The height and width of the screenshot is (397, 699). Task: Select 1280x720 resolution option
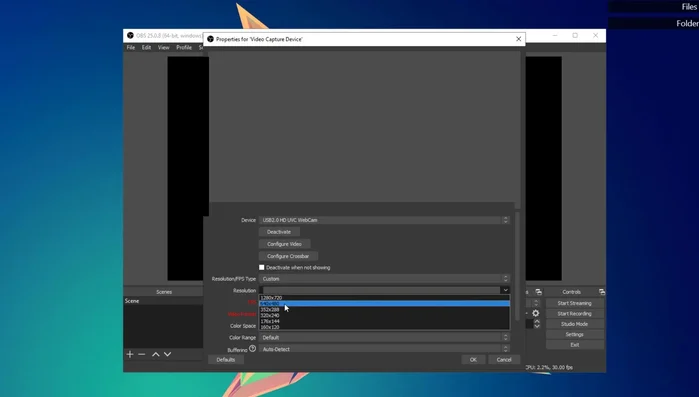384,298
